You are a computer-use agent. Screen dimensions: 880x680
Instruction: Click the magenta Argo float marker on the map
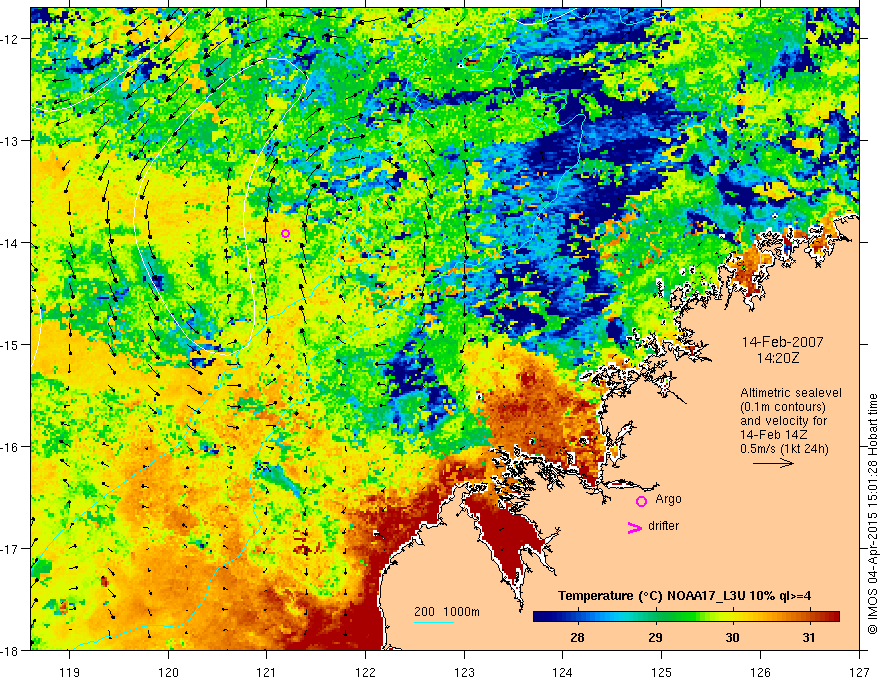pyautogui.click(x=285, y=233)
